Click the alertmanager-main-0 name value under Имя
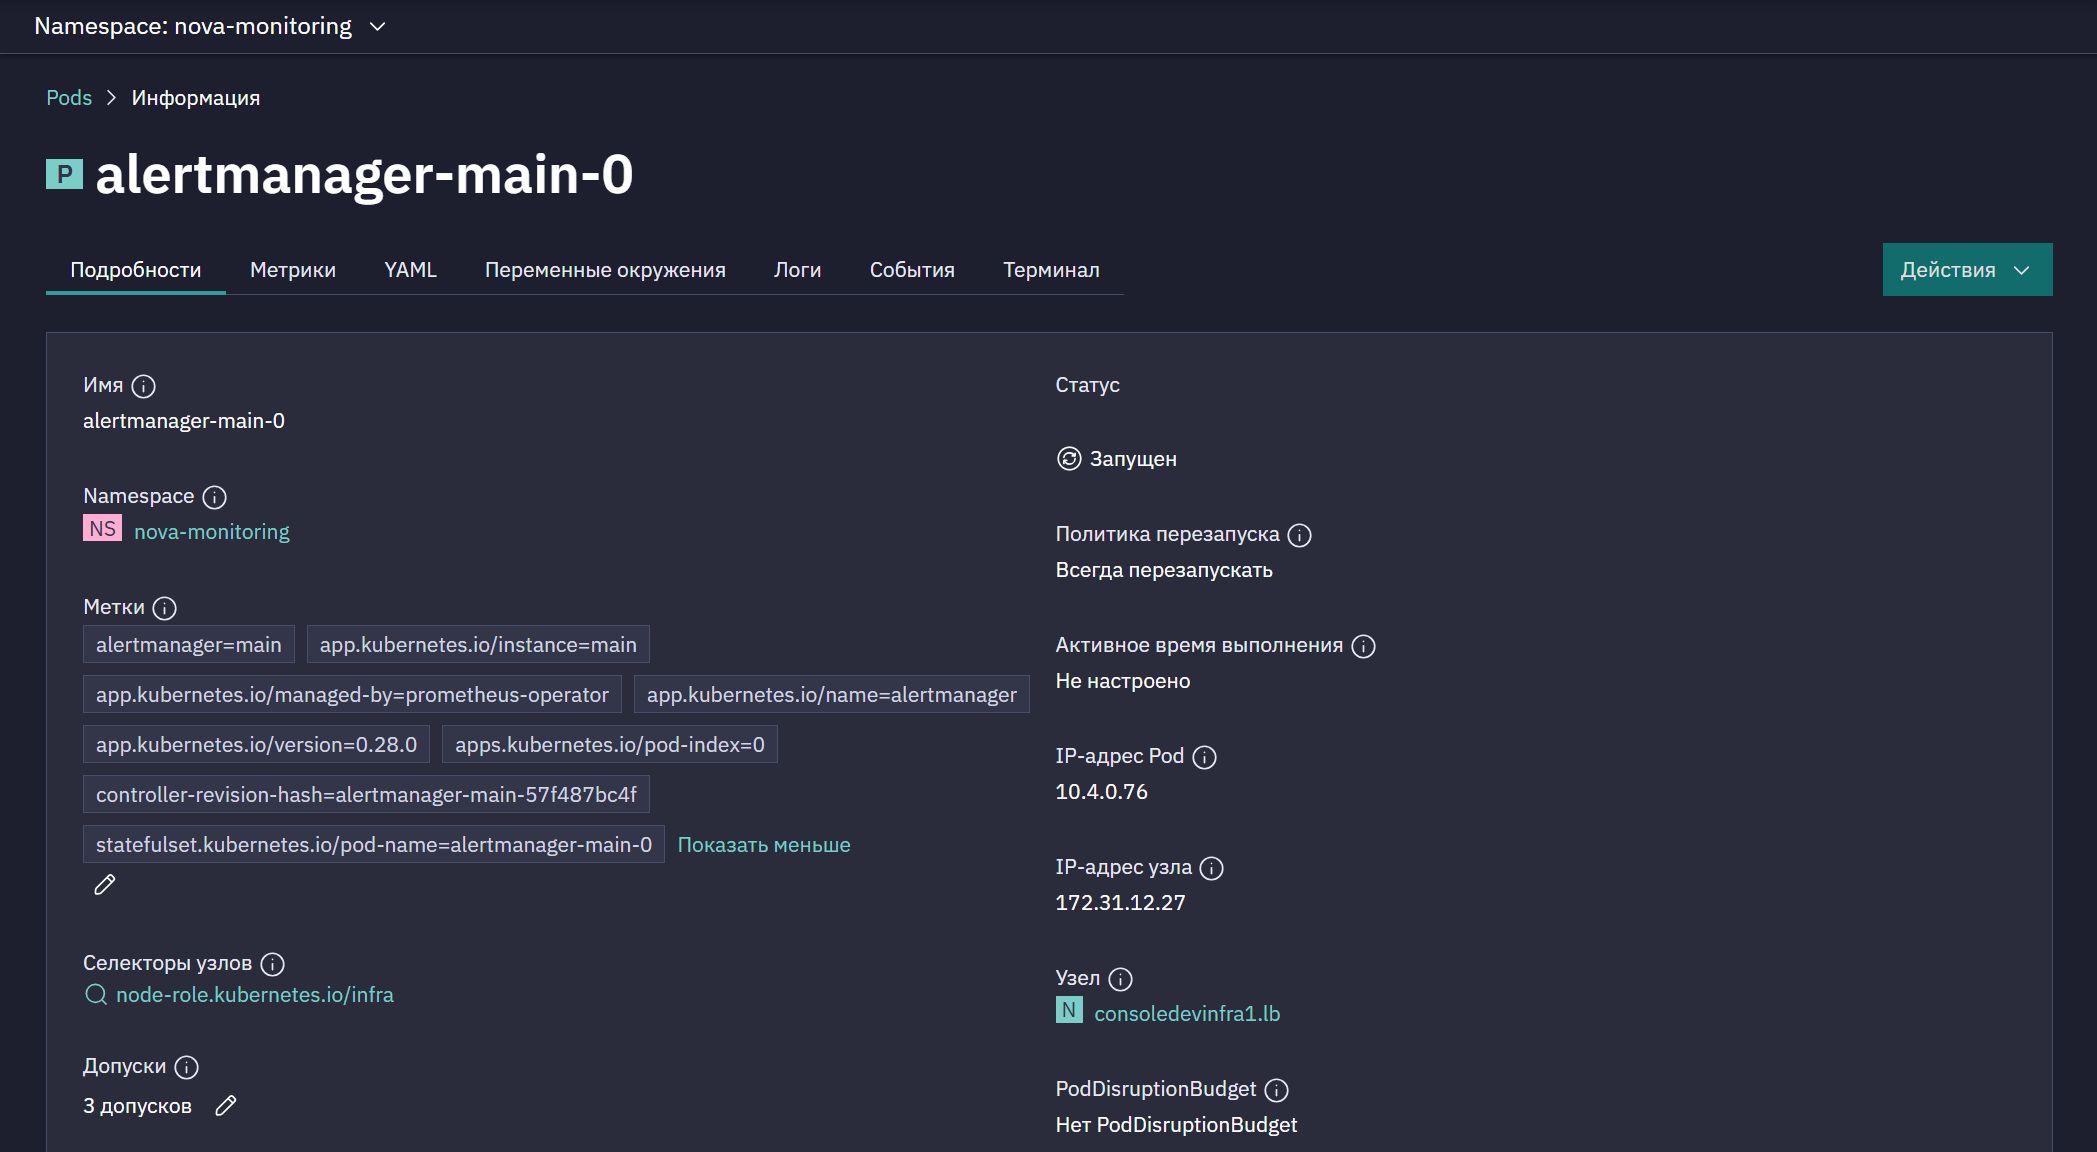Screen dimensions: 2097x1152 tap(184, 421)
